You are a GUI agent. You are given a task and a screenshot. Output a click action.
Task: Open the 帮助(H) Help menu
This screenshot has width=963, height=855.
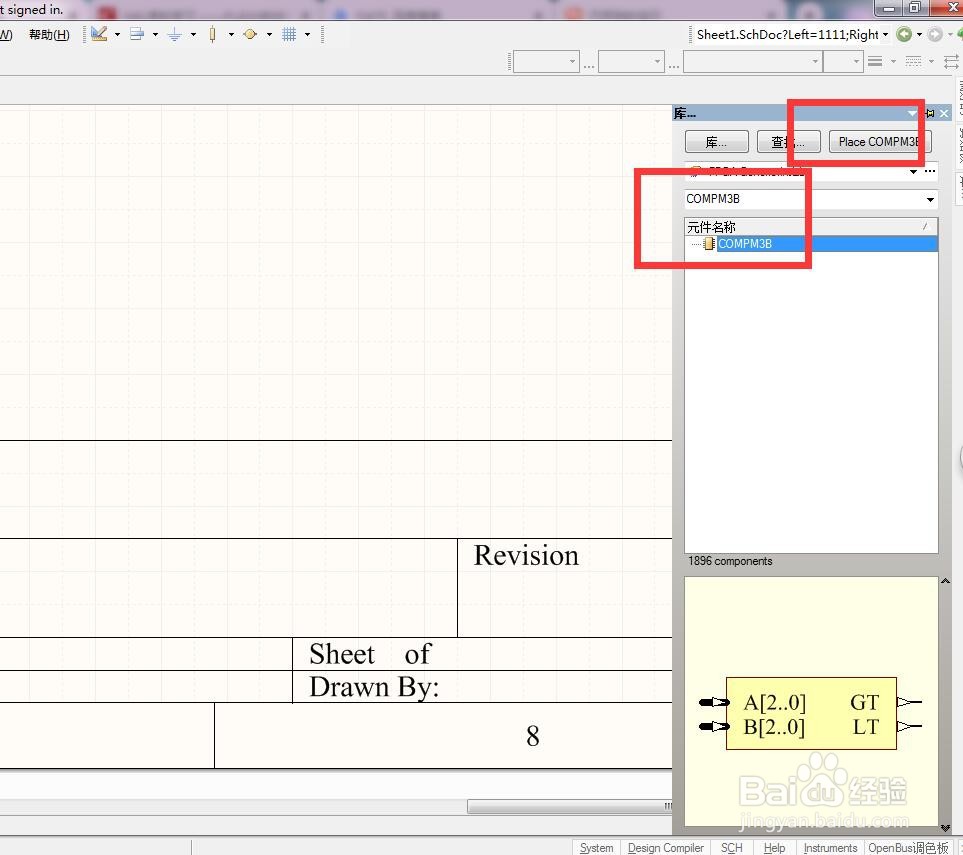[x=49, y=34]
